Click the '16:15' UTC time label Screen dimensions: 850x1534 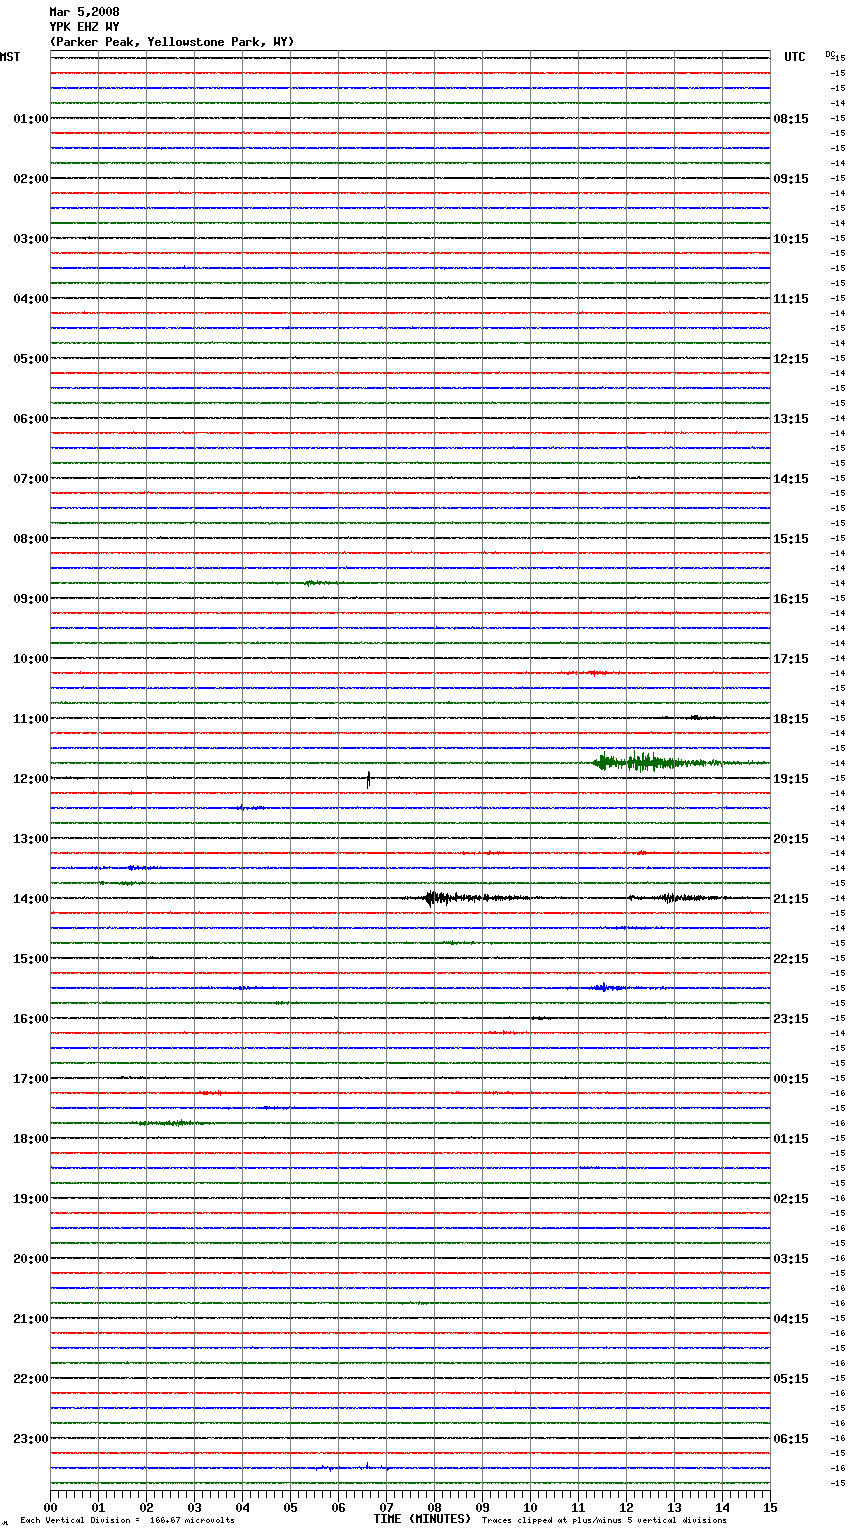(x=791, y=599)
